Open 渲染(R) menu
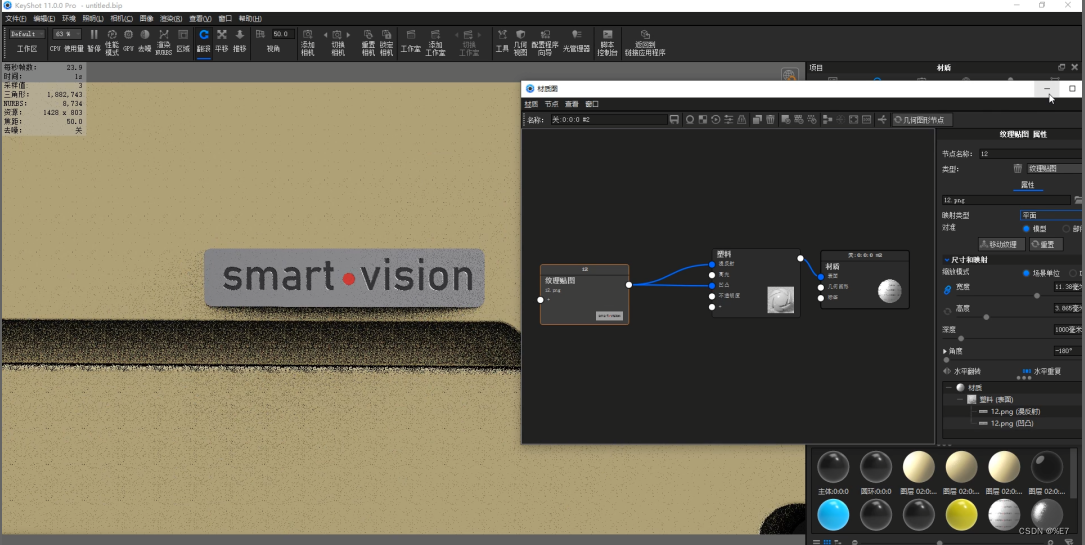Viewport: 1085px width, 545px height. 171,19
